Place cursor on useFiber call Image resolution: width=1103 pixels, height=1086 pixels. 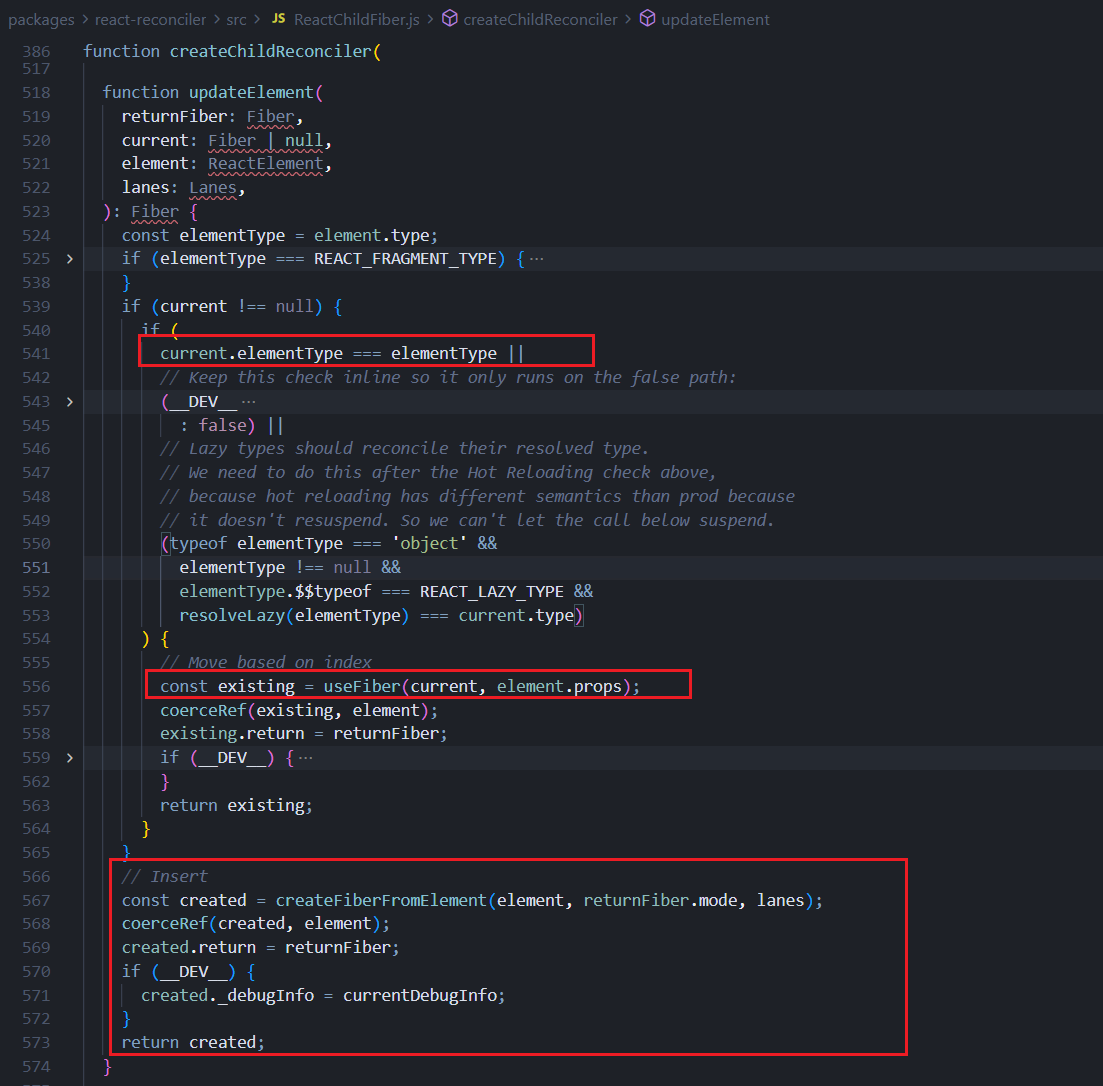click(362, 686)
